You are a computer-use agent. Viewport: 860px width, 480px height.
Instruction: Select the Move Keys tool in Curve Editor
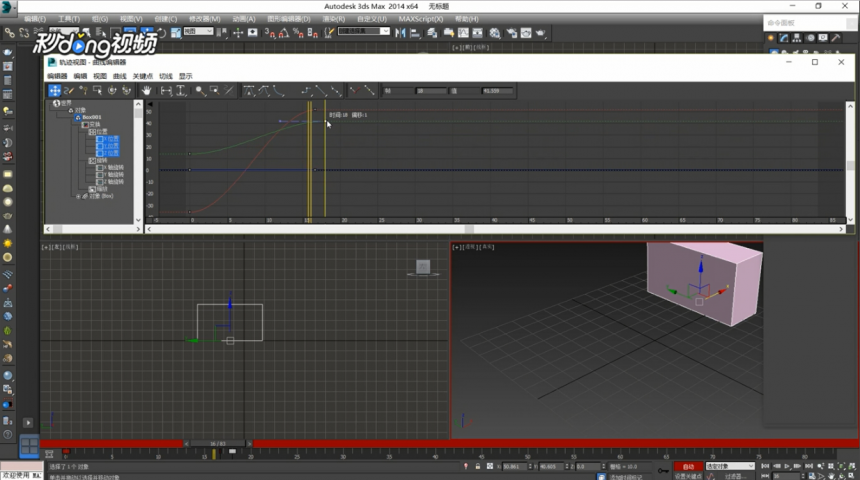(54, 91)
